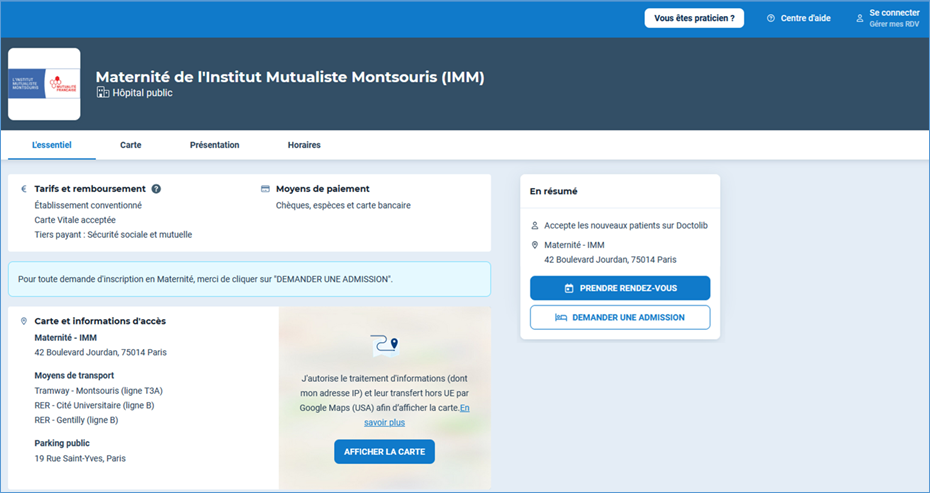Click the map route icon above the consent text
Image resolution: width=930 pixels, height=493 pixels.
pyautogui.click(x=384, y=345)
